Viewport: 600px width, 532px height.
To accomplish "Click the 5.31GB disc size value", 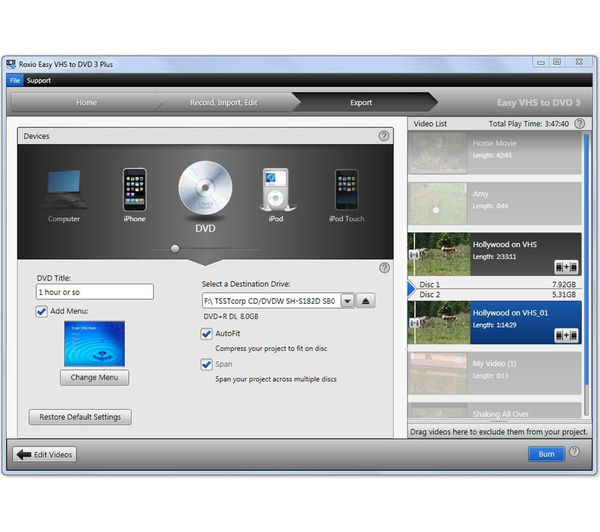I will [x=564, y=294].
